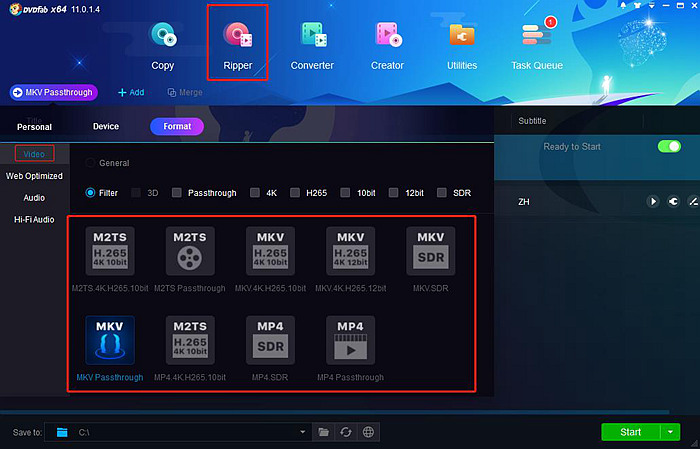Select the Audio category
Viewport: 700px width, 449px height.
pyautogui.click(x=34, y=198)
